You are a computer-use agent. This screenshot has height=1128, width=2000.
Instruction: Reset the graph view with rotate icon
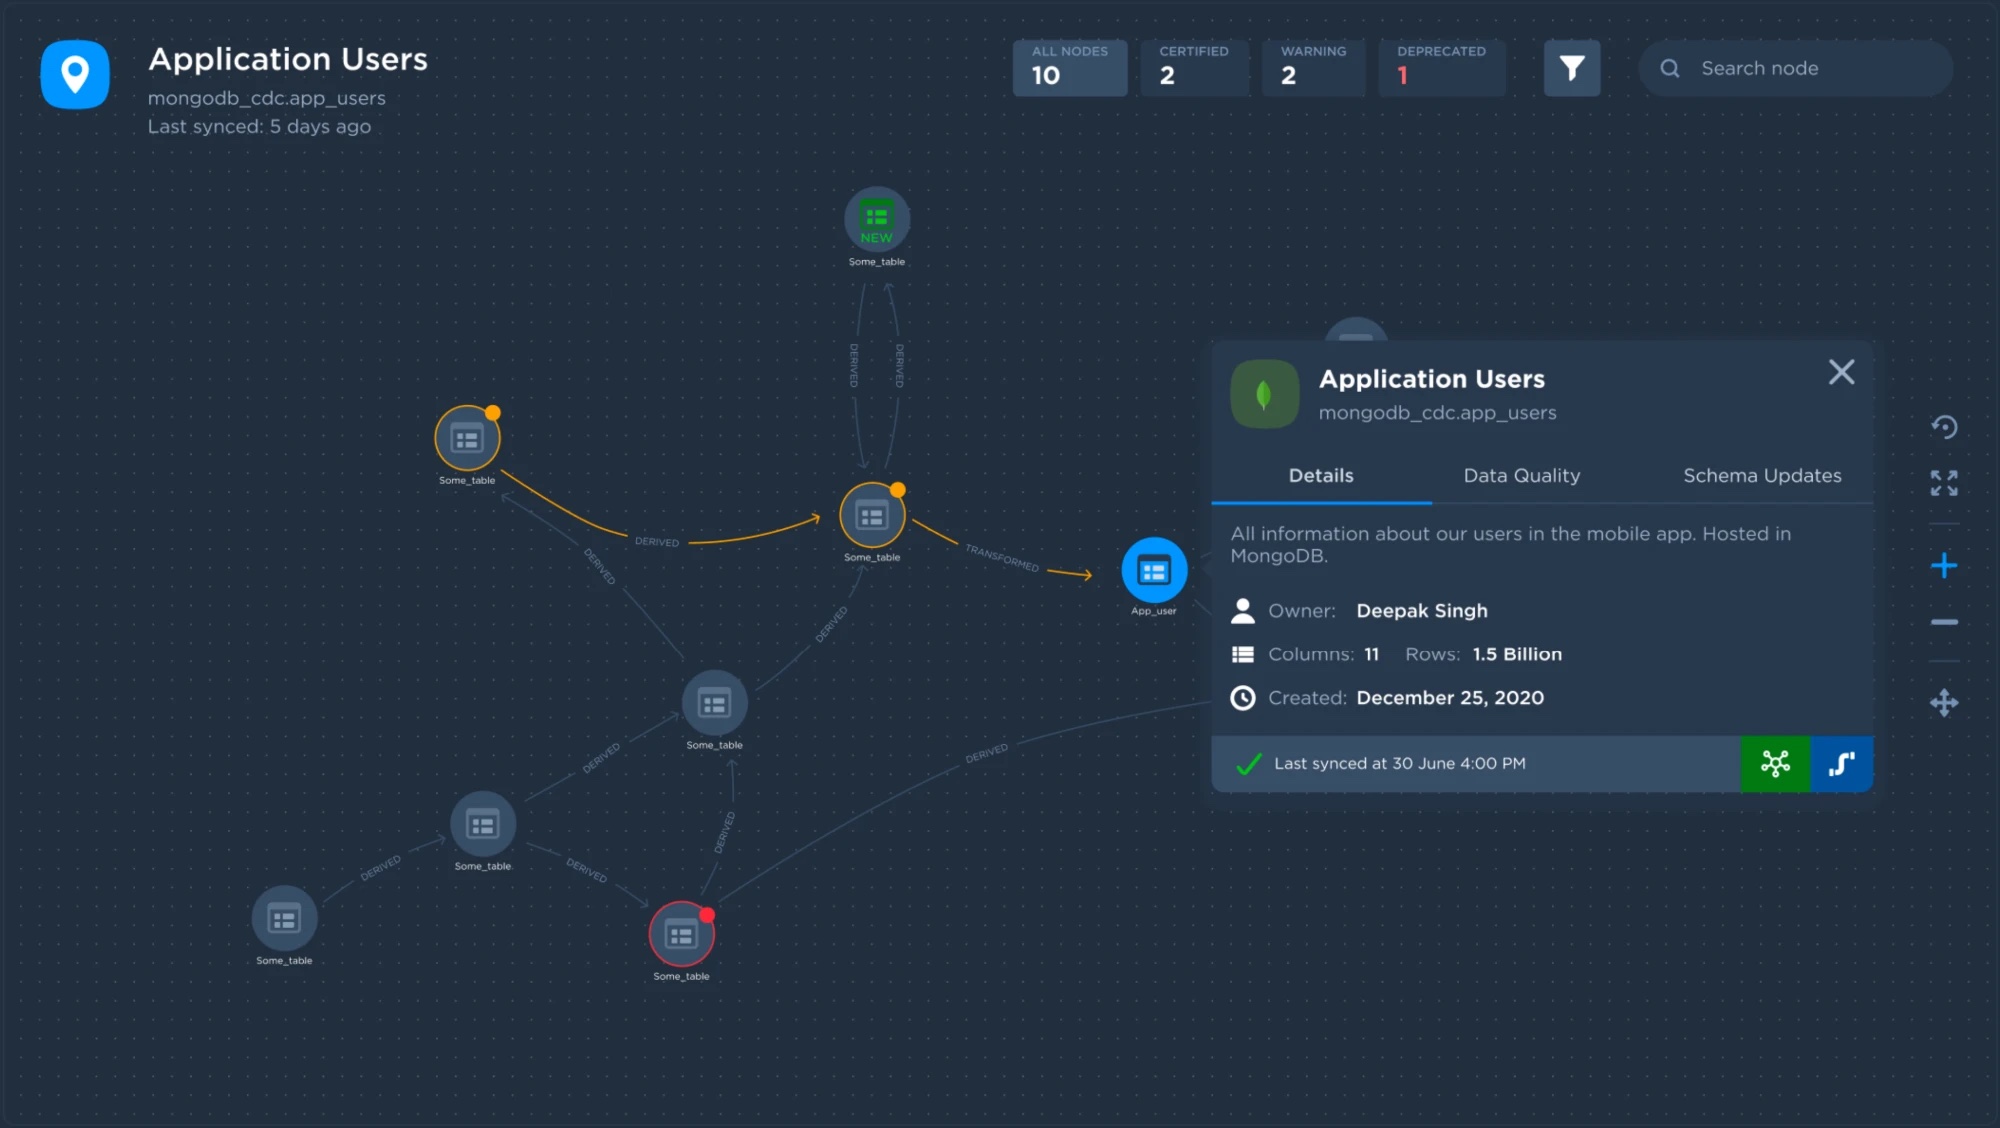click(1944, 427)
